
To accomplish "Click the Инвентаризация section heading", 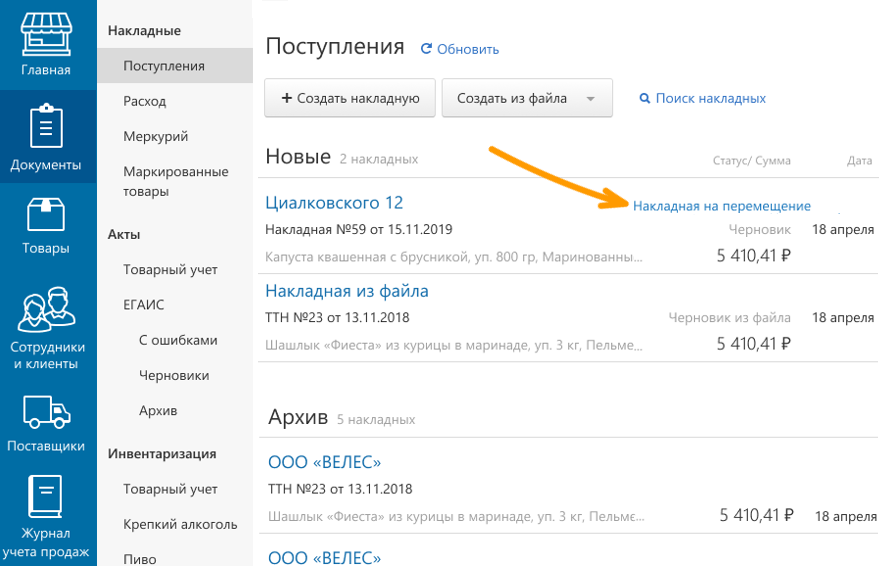I will coord(162,454).
